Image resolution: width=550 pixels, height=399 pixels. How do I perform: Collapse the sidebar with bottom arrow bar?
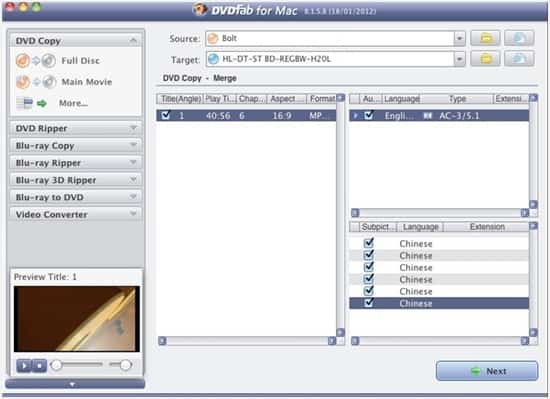coord(75,384)
